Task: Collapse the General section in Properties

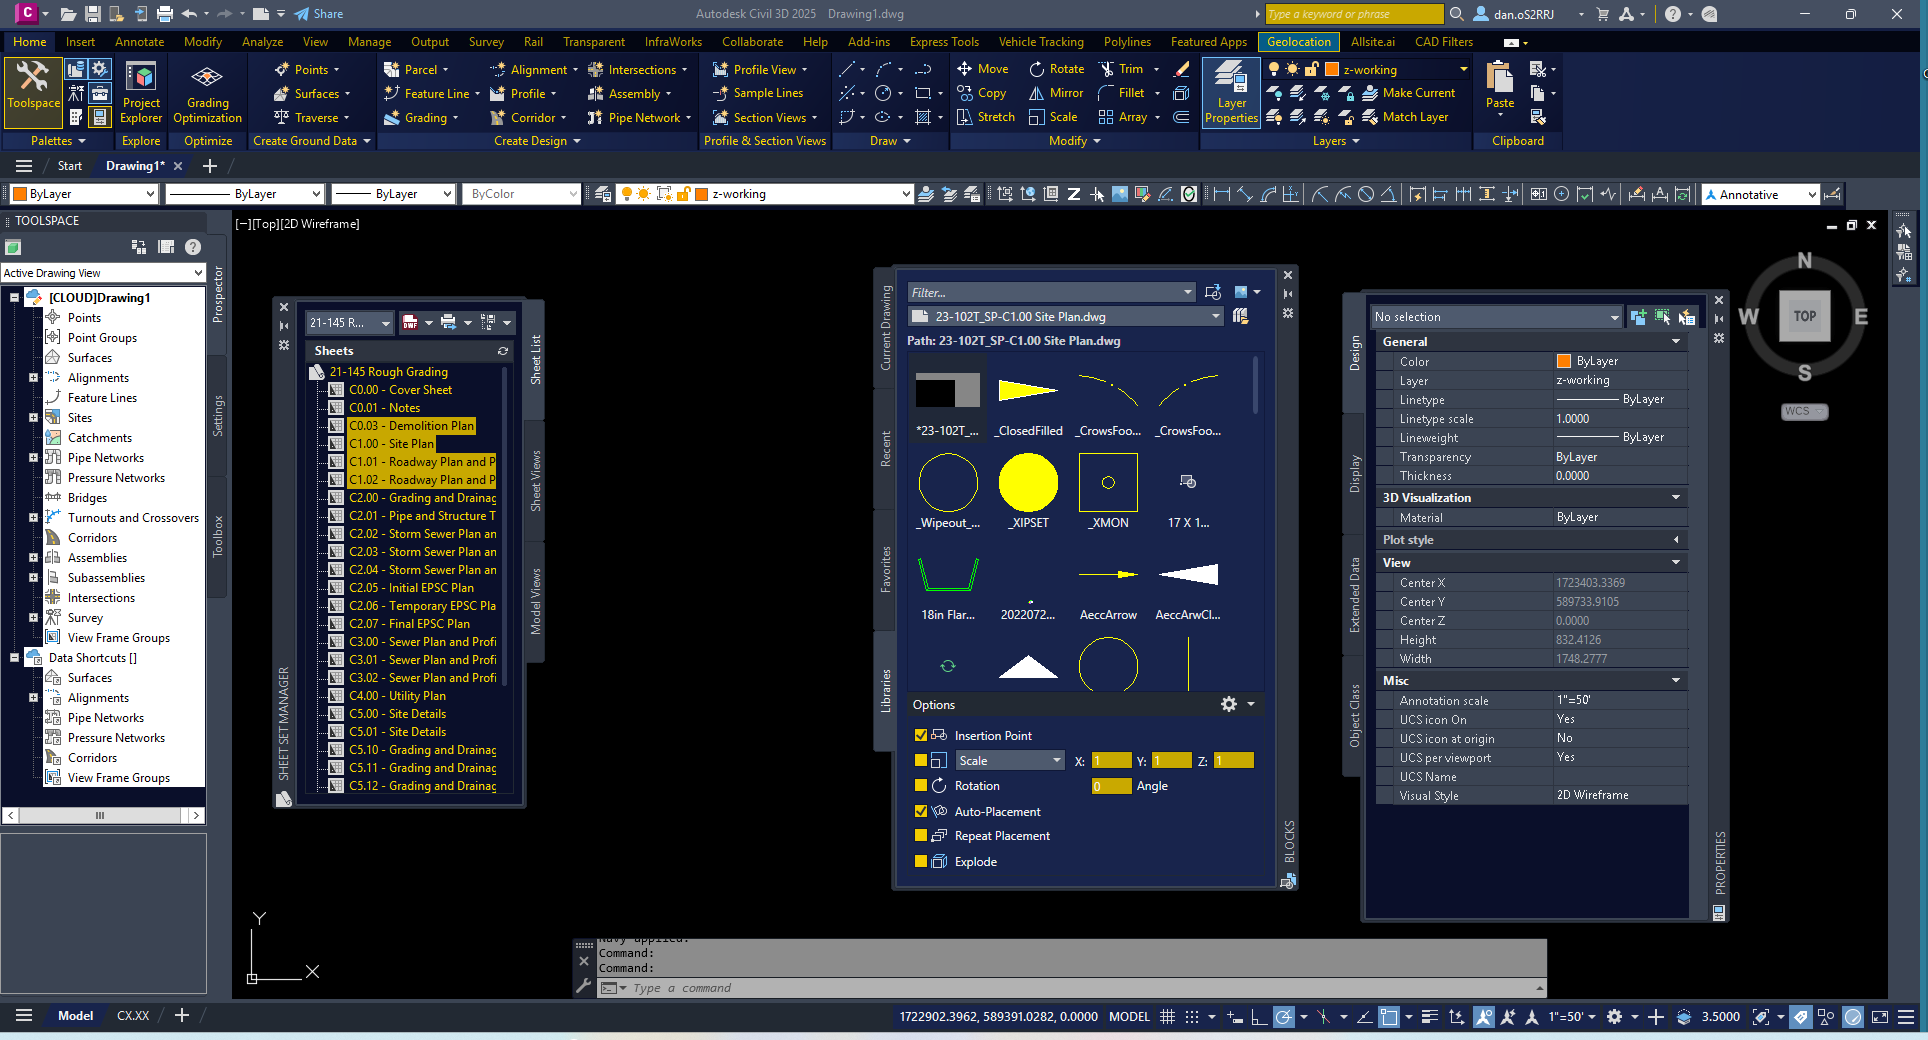Action: pyautogui.click(x=1676, y=341)
